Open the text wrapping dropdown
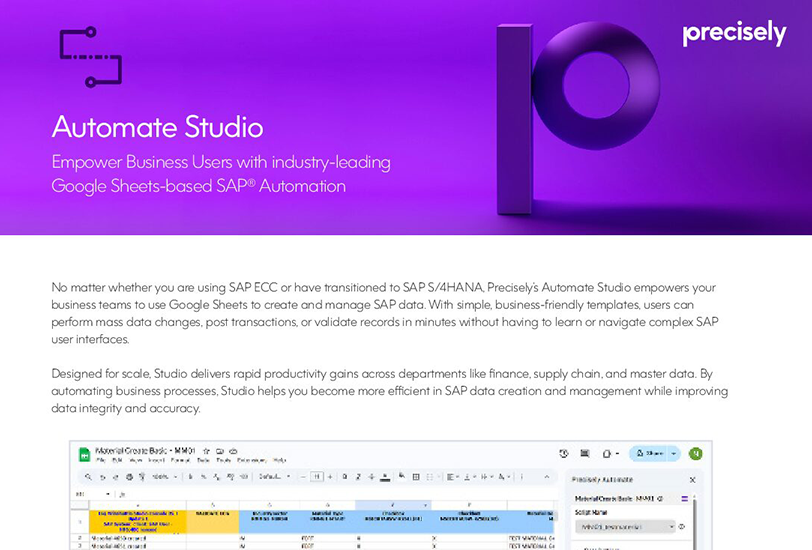This screenshot has width=812, height=550. click(x=487, y=477)
